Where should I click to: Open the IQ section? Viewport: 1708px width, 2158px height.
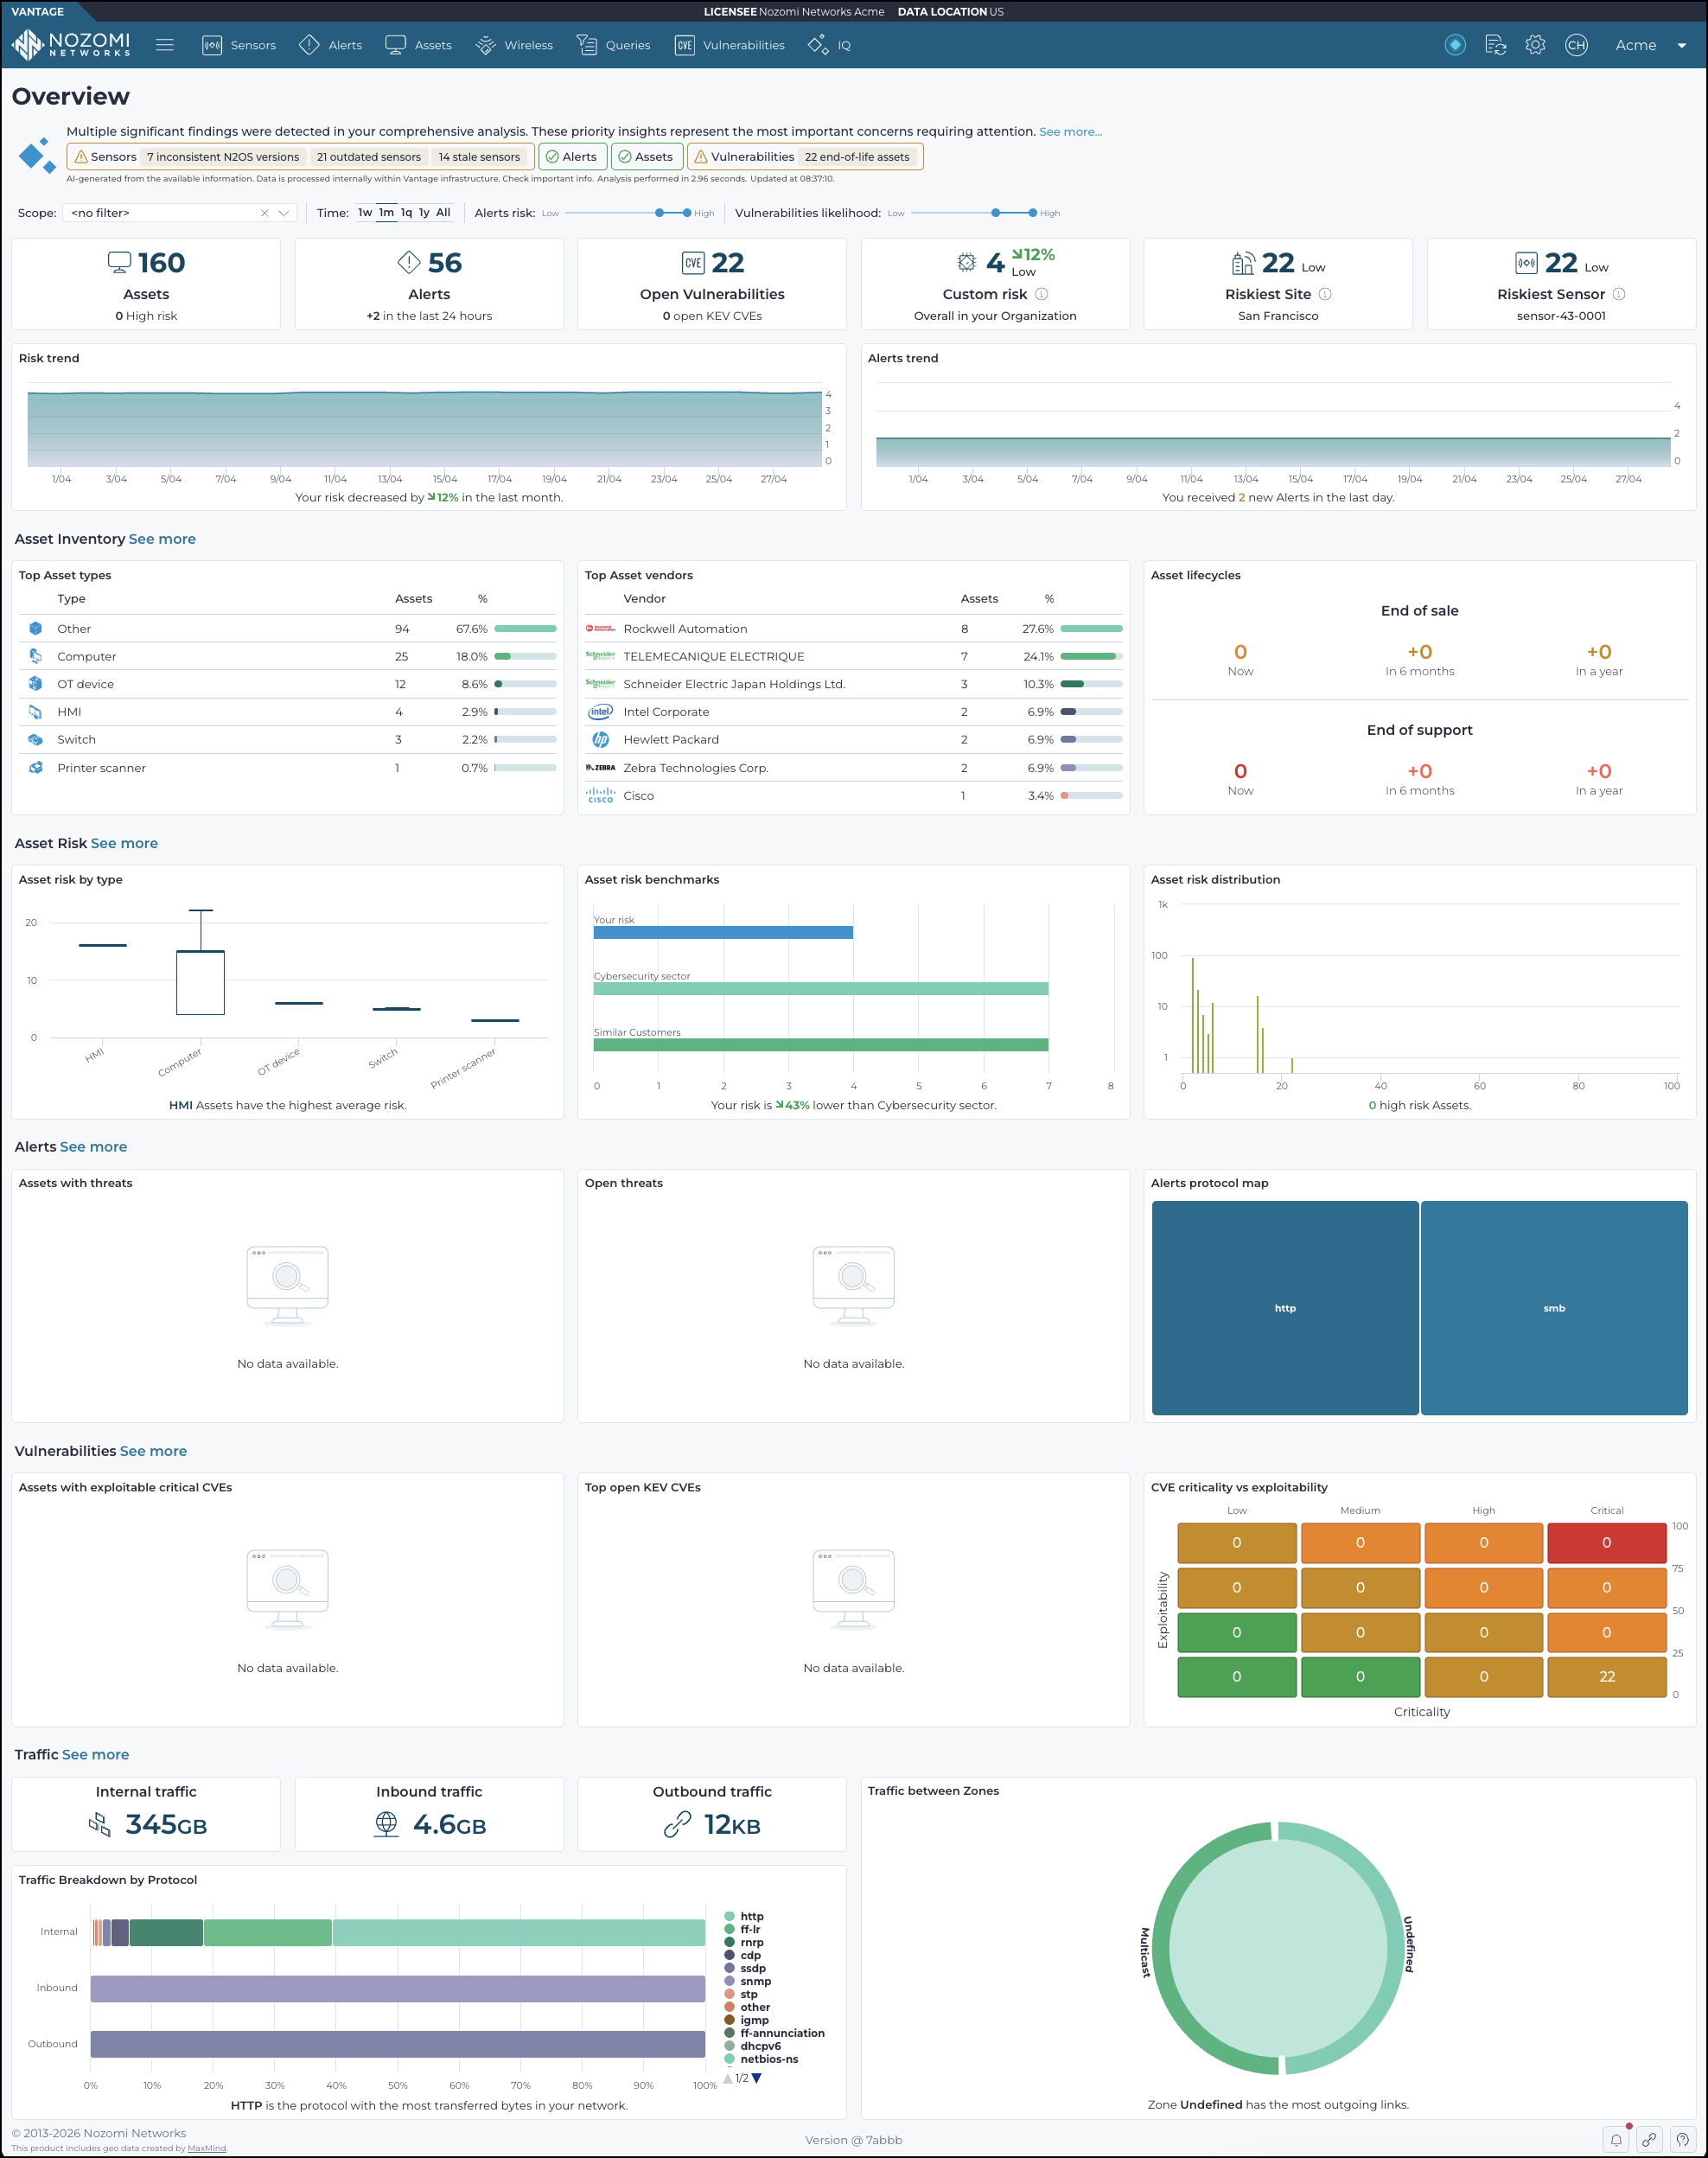click(x=829, y=45)
